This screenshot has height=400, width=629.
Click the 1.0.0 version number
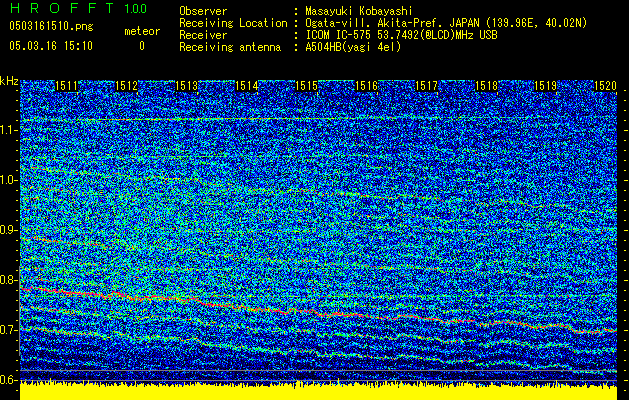click(x=135, y=8)
